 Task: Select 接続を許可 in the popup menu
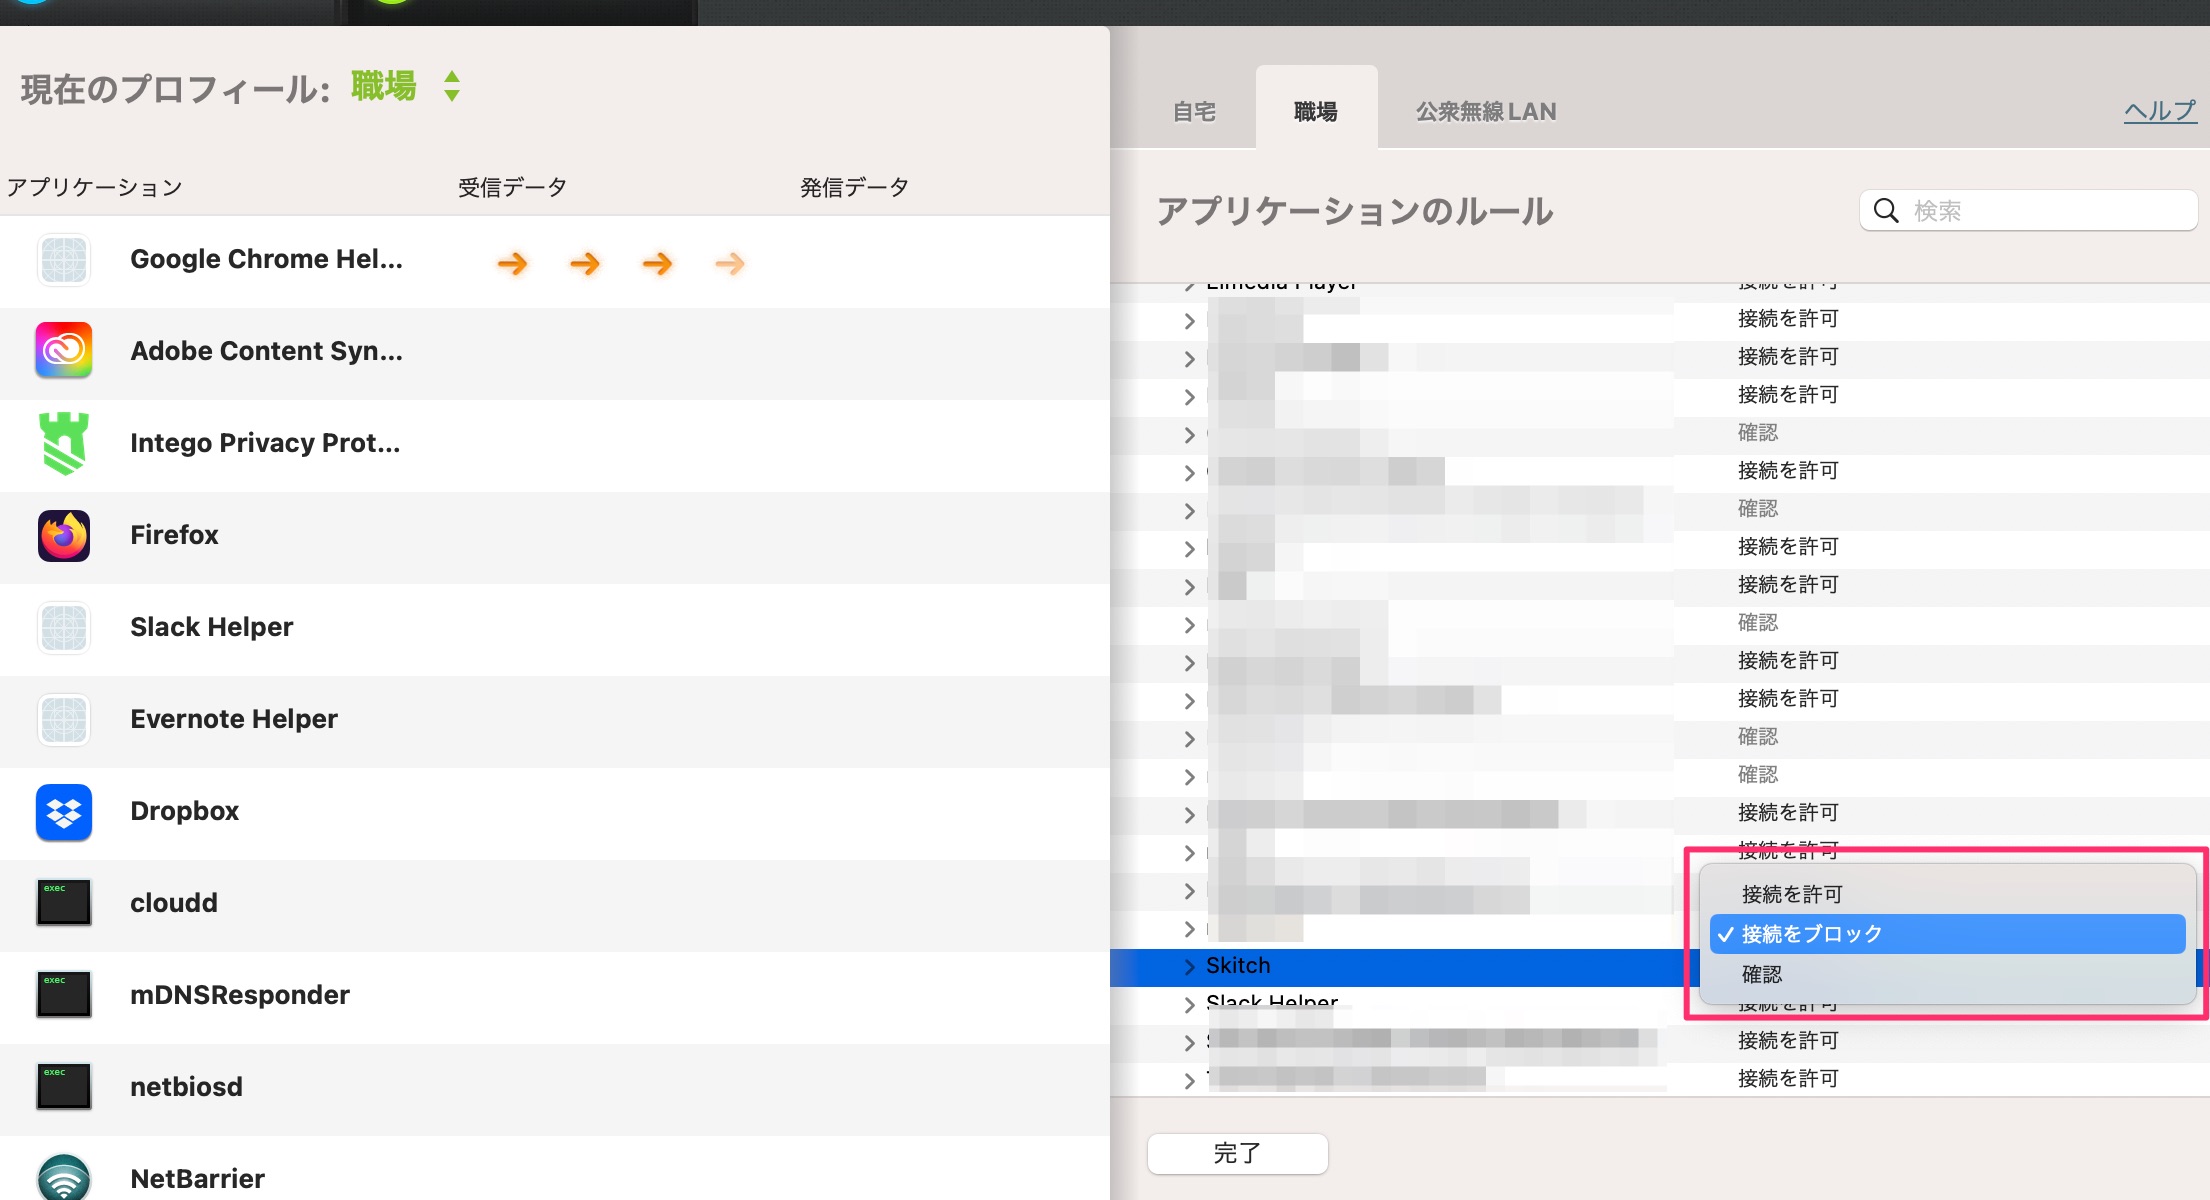coord(1947,894)
